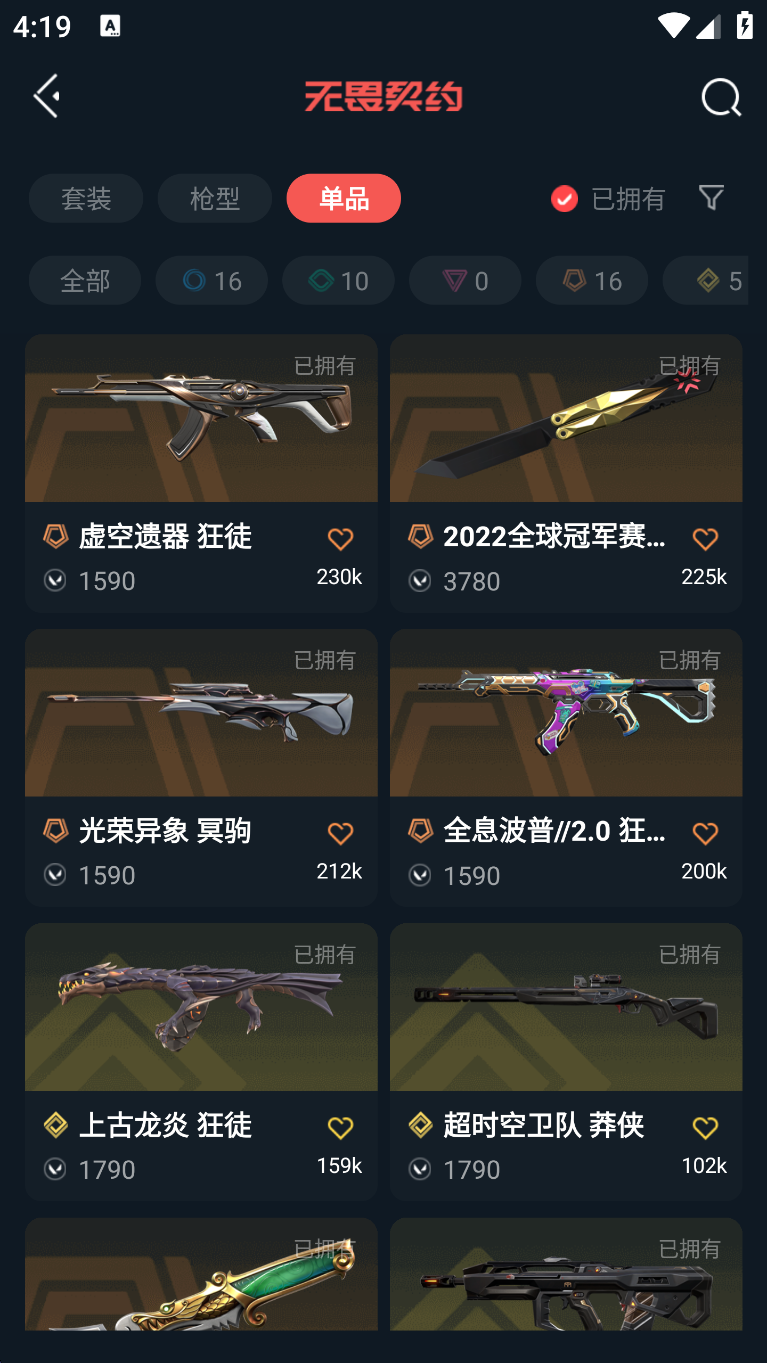
Task: Open search with the magnifier icon
Action: point(720,97)
